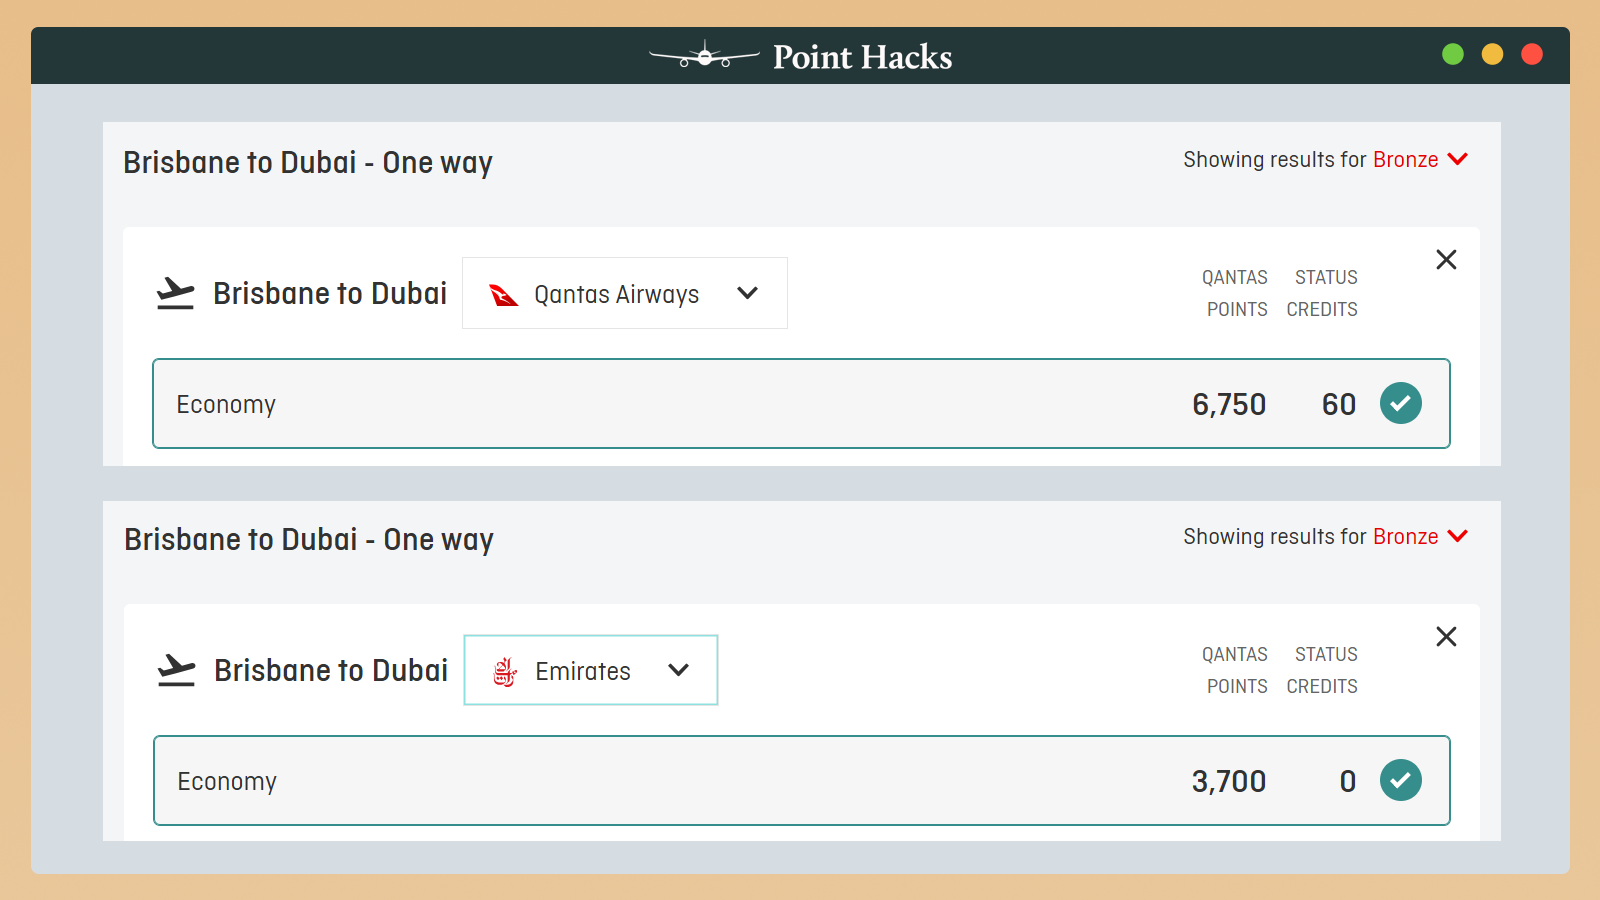The height and width of the screenshot is (900, 1600).
Task: Click the departing plane icon beside Emirates route
Action: [177, 671]
